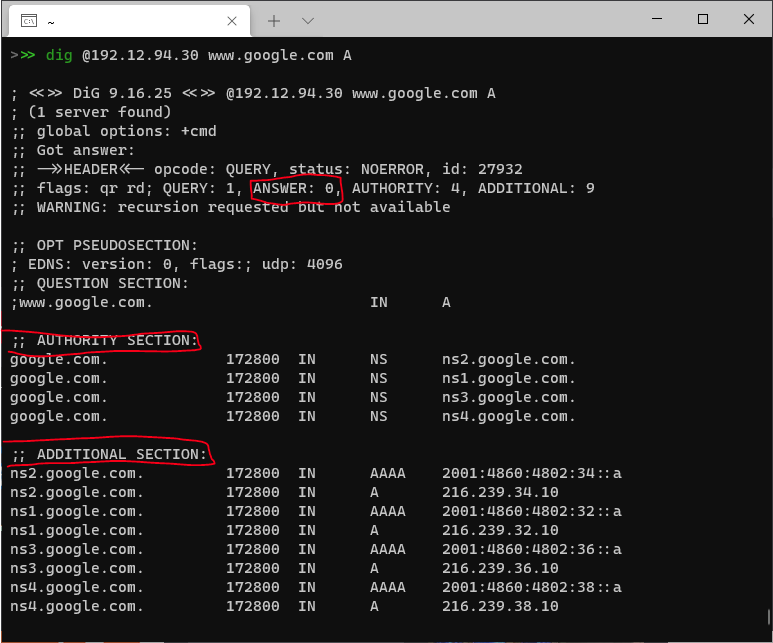
Task: Close the terminal window
Action: (748, 19)
